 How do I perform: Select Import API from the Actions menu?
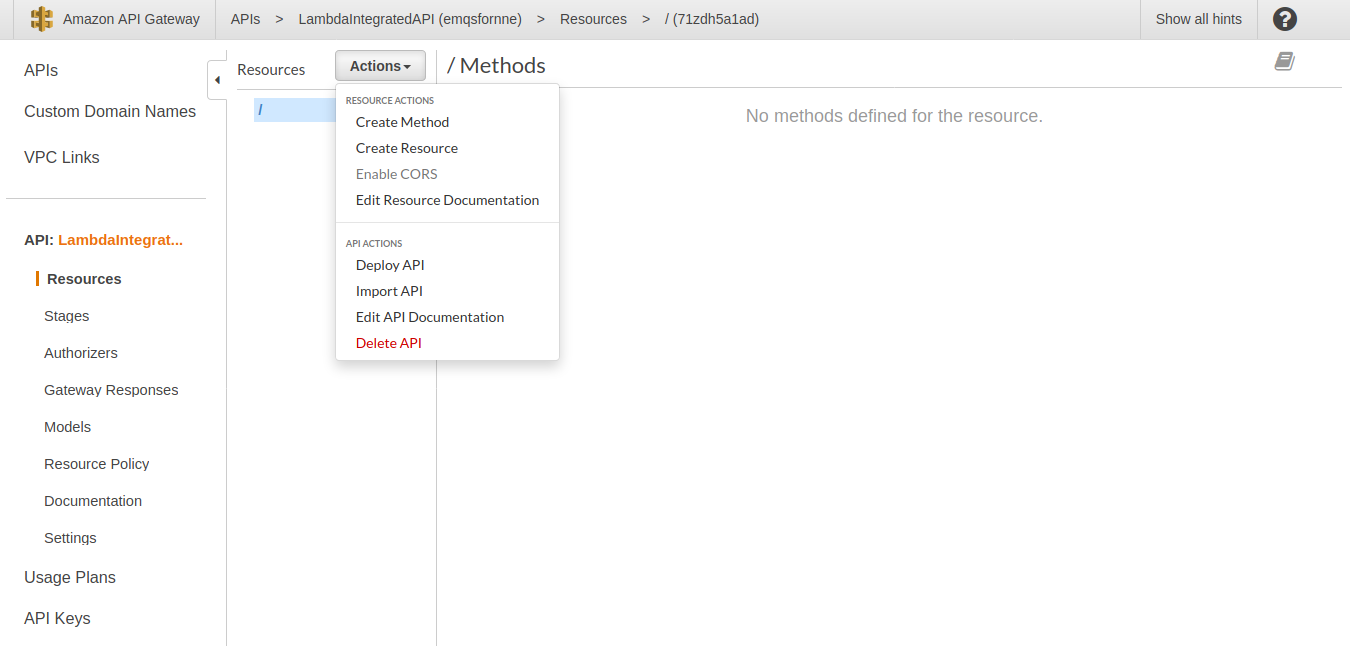388,291
